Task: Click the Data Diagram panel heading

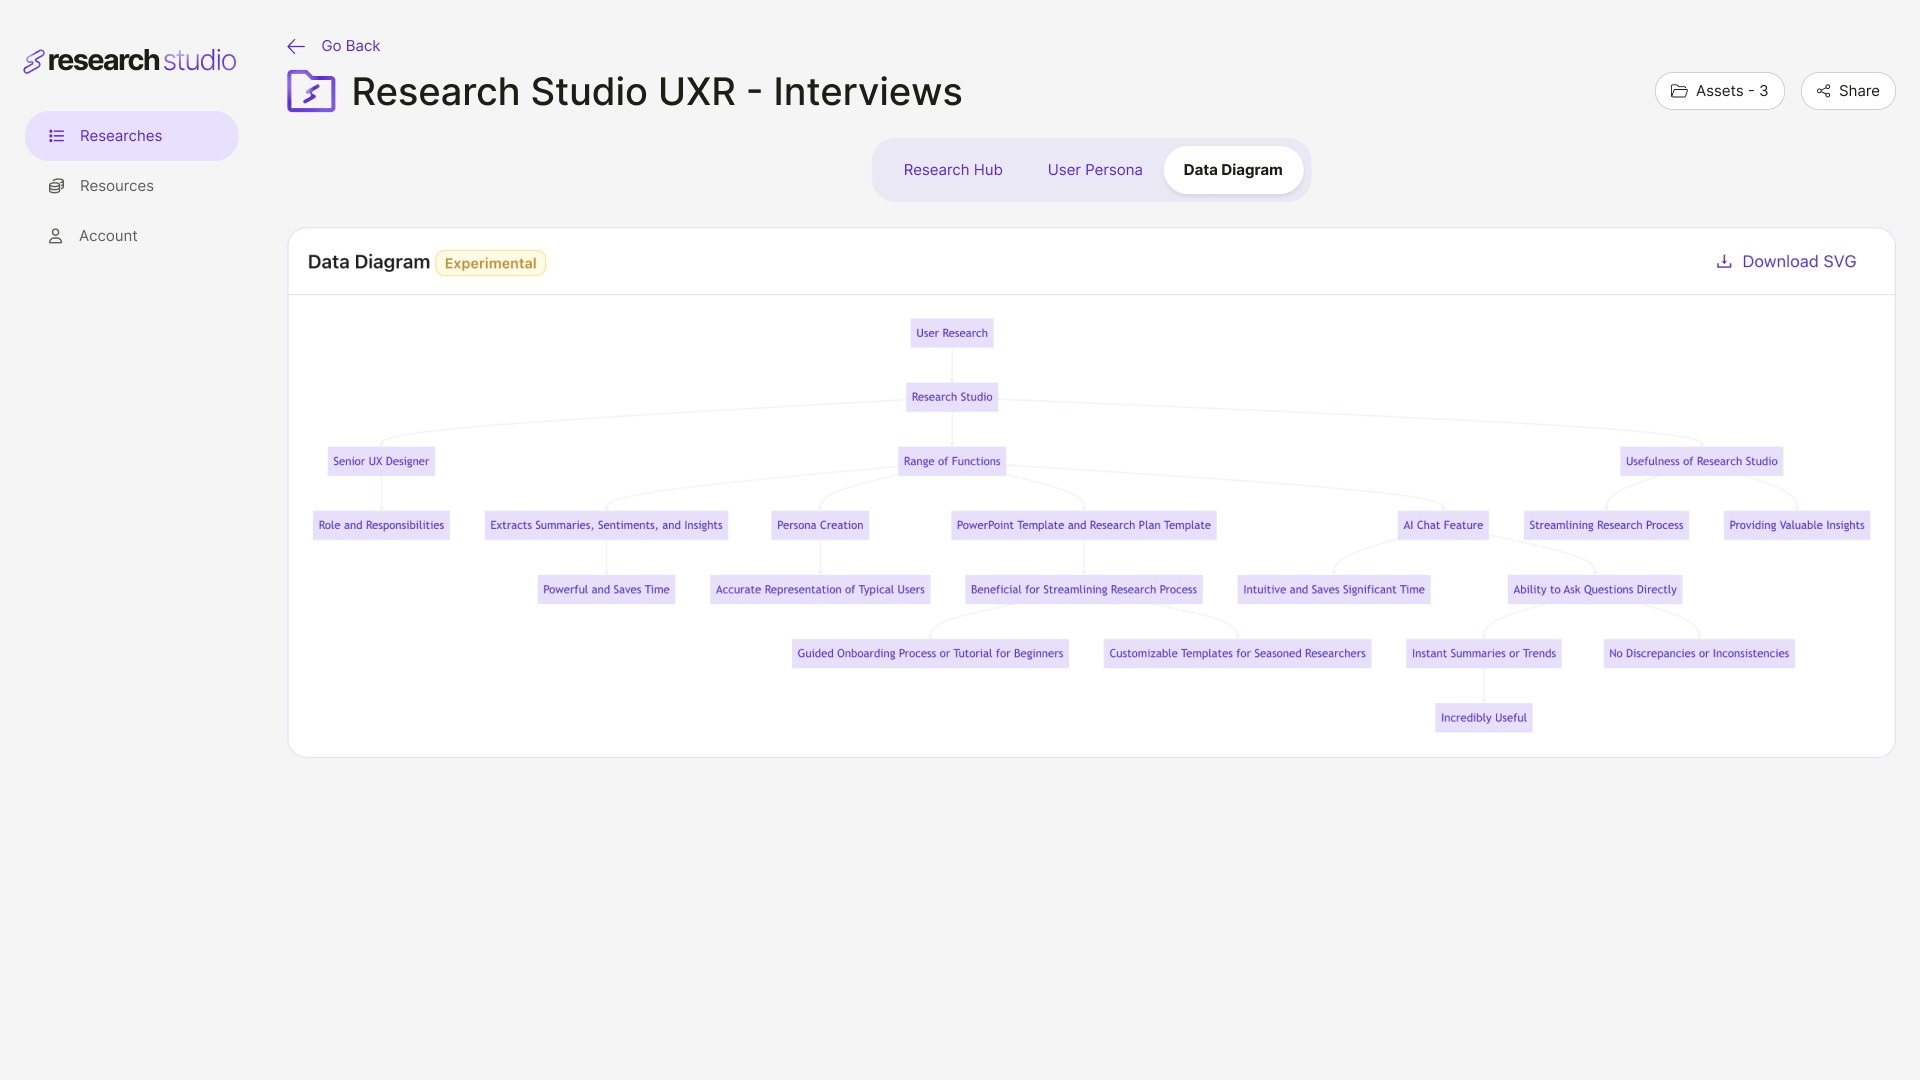Action: [x=369, y=262]
